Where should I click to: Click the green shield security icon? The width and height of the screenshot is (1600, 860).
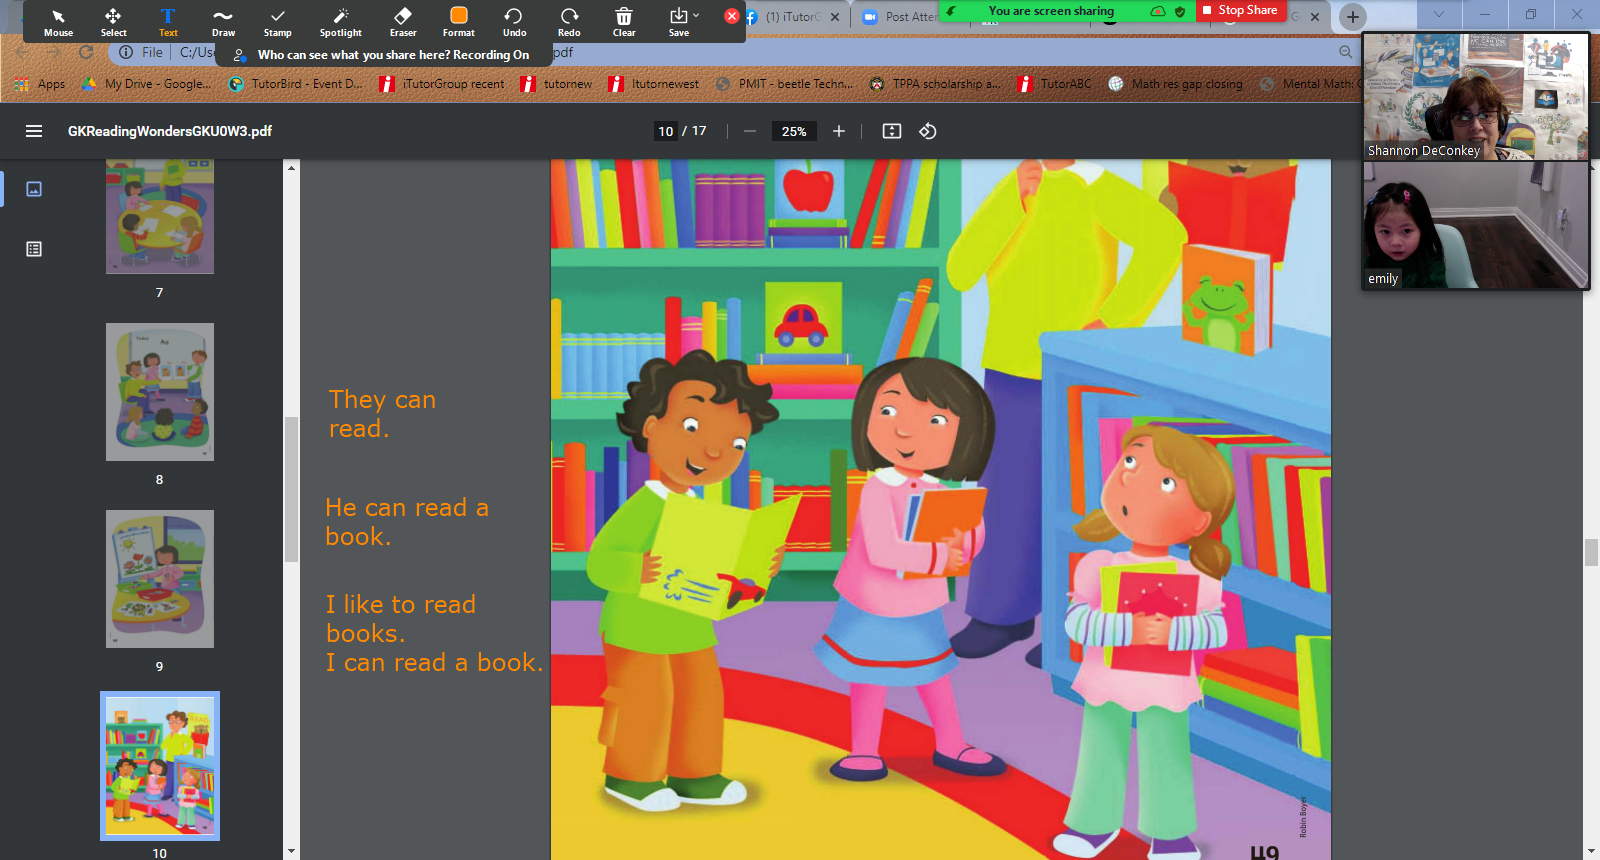point(1180,11)
